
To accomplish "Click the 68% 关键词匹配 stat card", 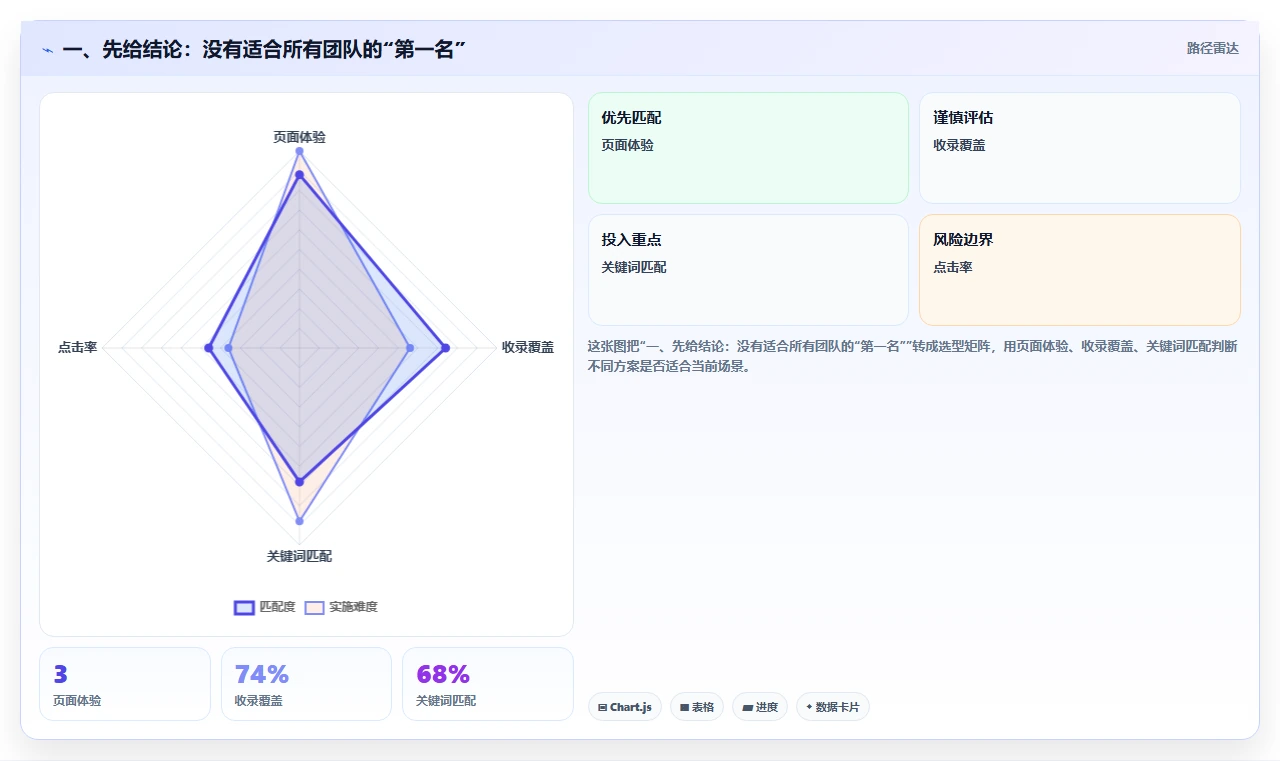I will tap(488, 684).
